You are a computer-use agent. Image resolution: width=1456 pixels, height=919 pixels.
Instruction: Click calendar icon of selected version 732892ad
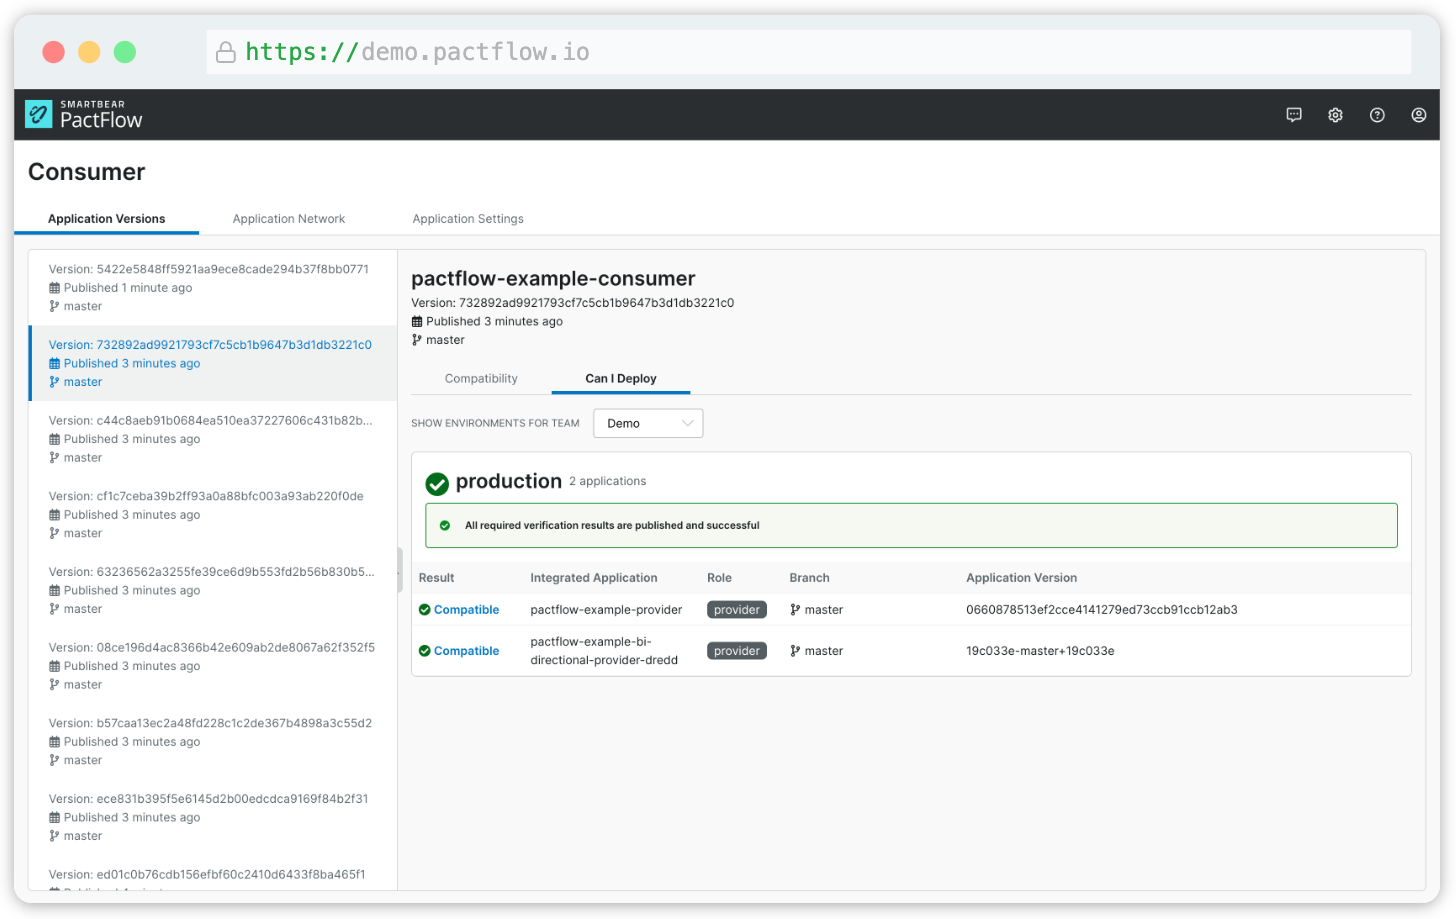click(54, 364)
